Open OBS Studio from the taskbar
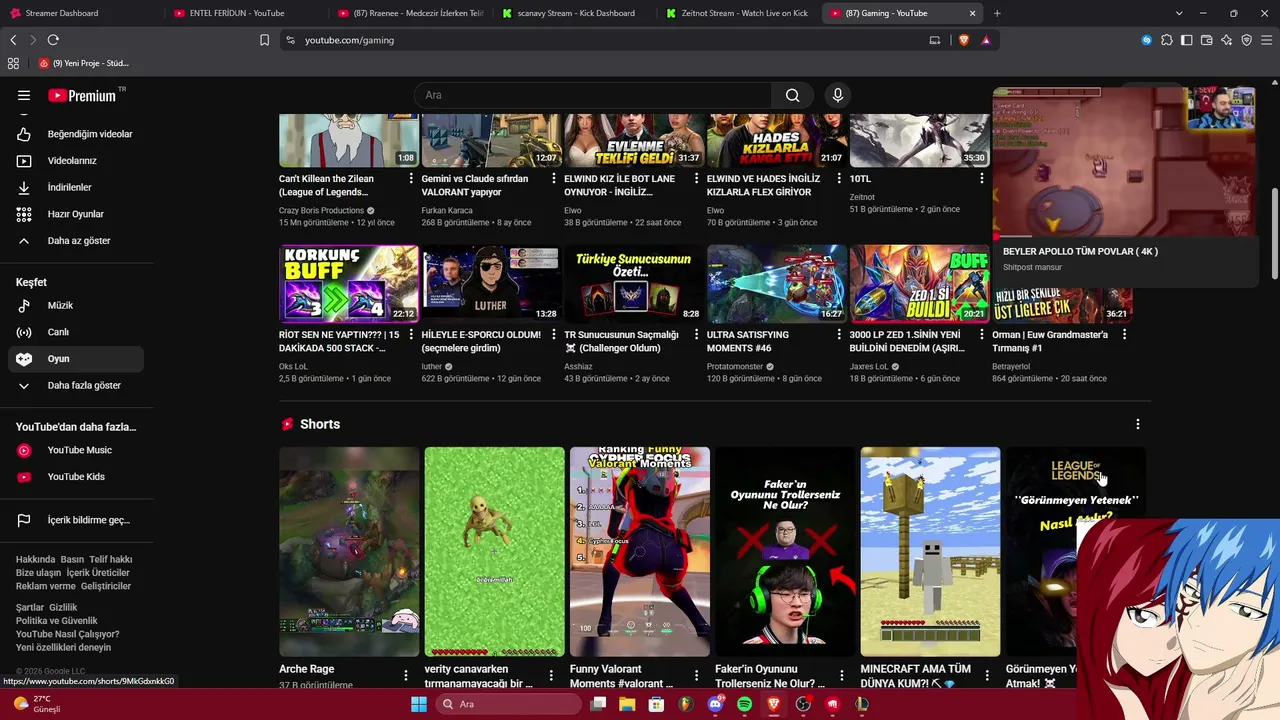The height and width of the screenshot is (720, 1280). coord(803,704)
